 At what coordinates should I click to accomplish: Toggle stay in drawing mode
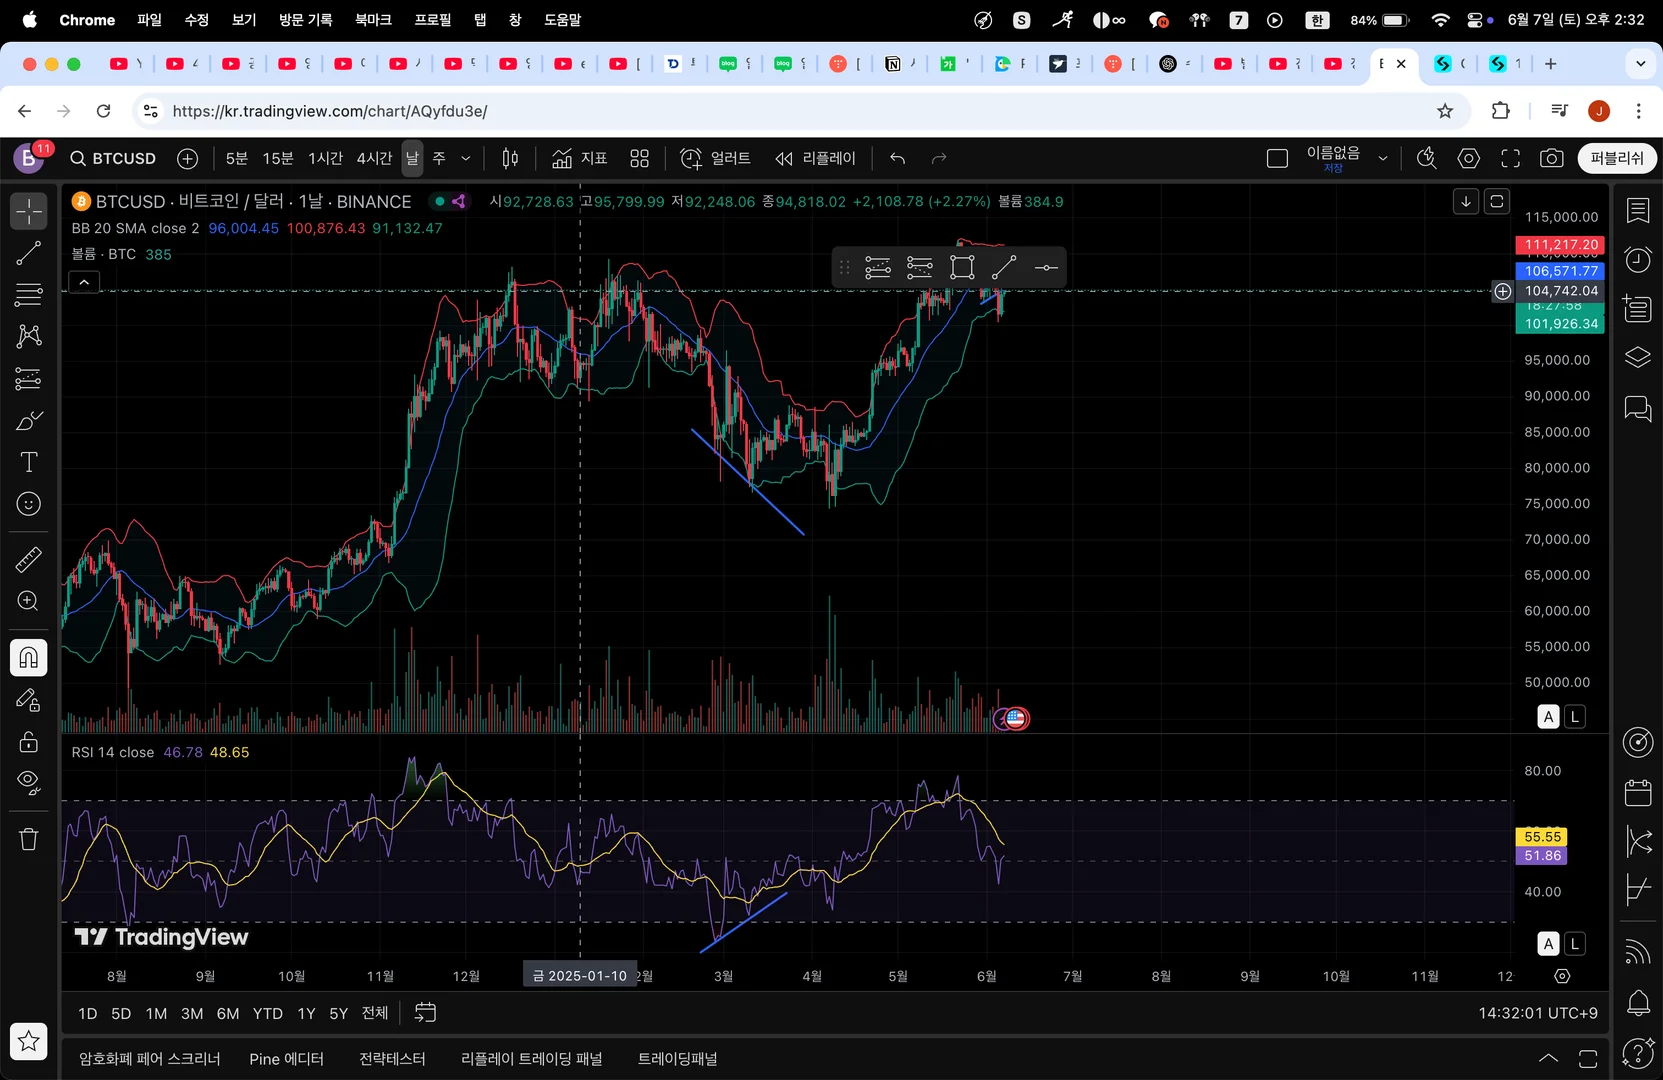click(x=29, y=699)
